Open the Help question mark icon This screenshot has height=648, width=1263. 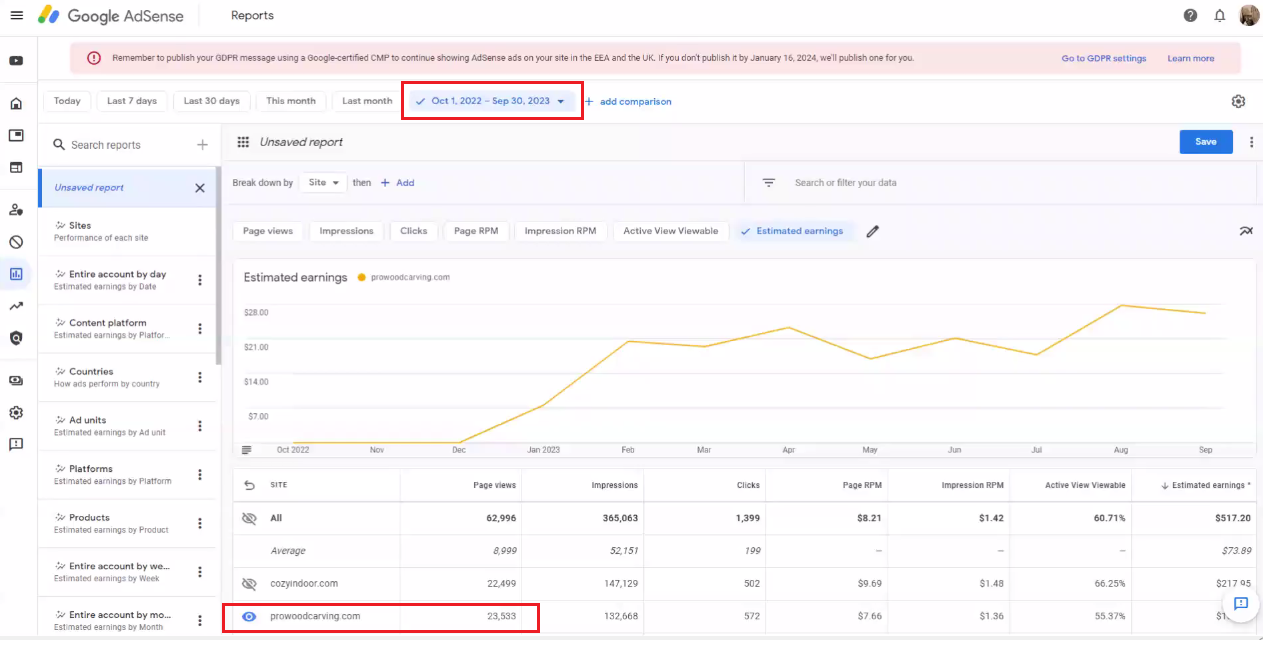tap(1190, 15)
